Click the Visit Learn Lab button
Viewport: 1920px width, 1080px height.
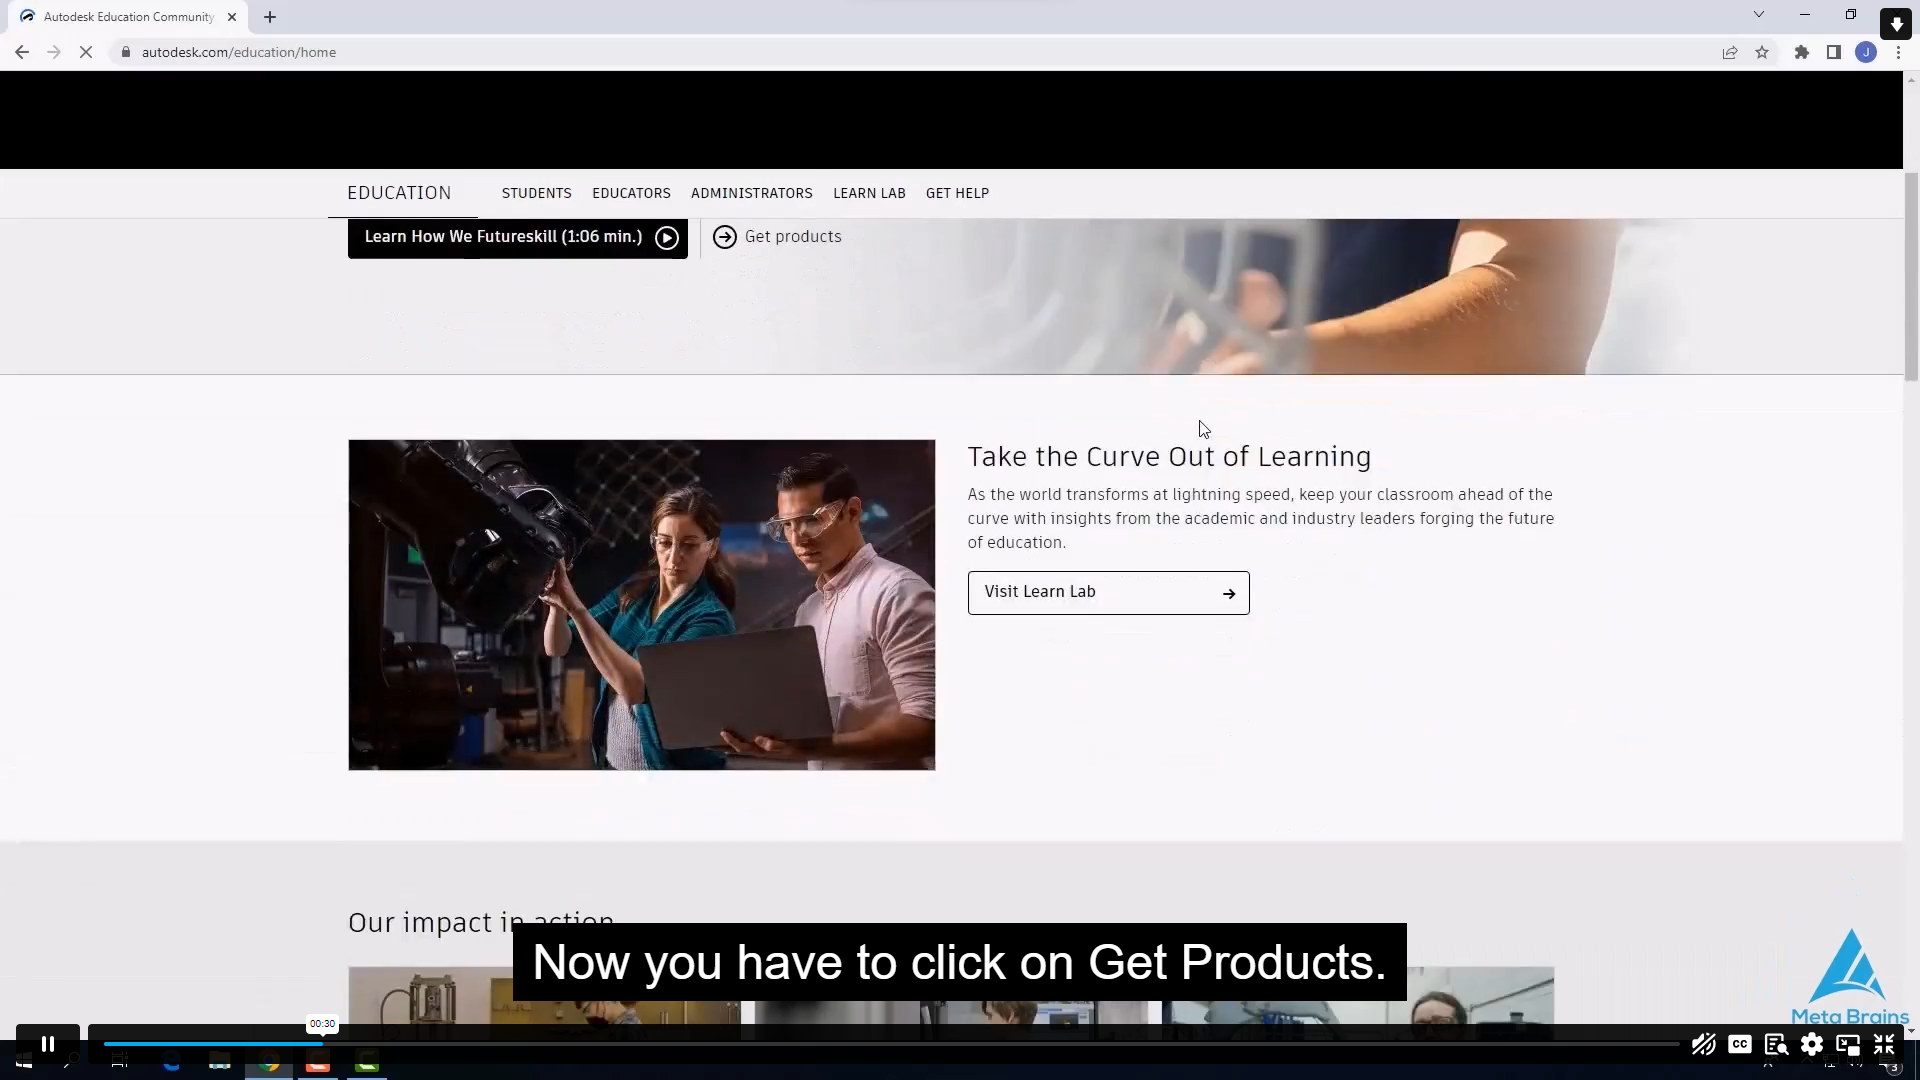point(1108,592)
